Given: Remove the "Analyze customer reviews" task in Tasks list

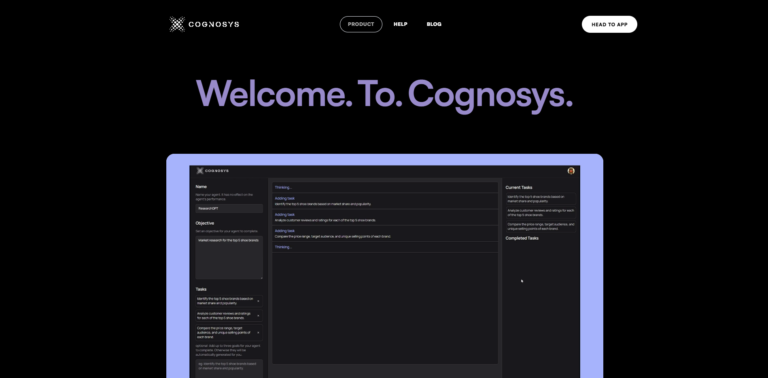Looking at the screenshot, I should pos(259,315).
